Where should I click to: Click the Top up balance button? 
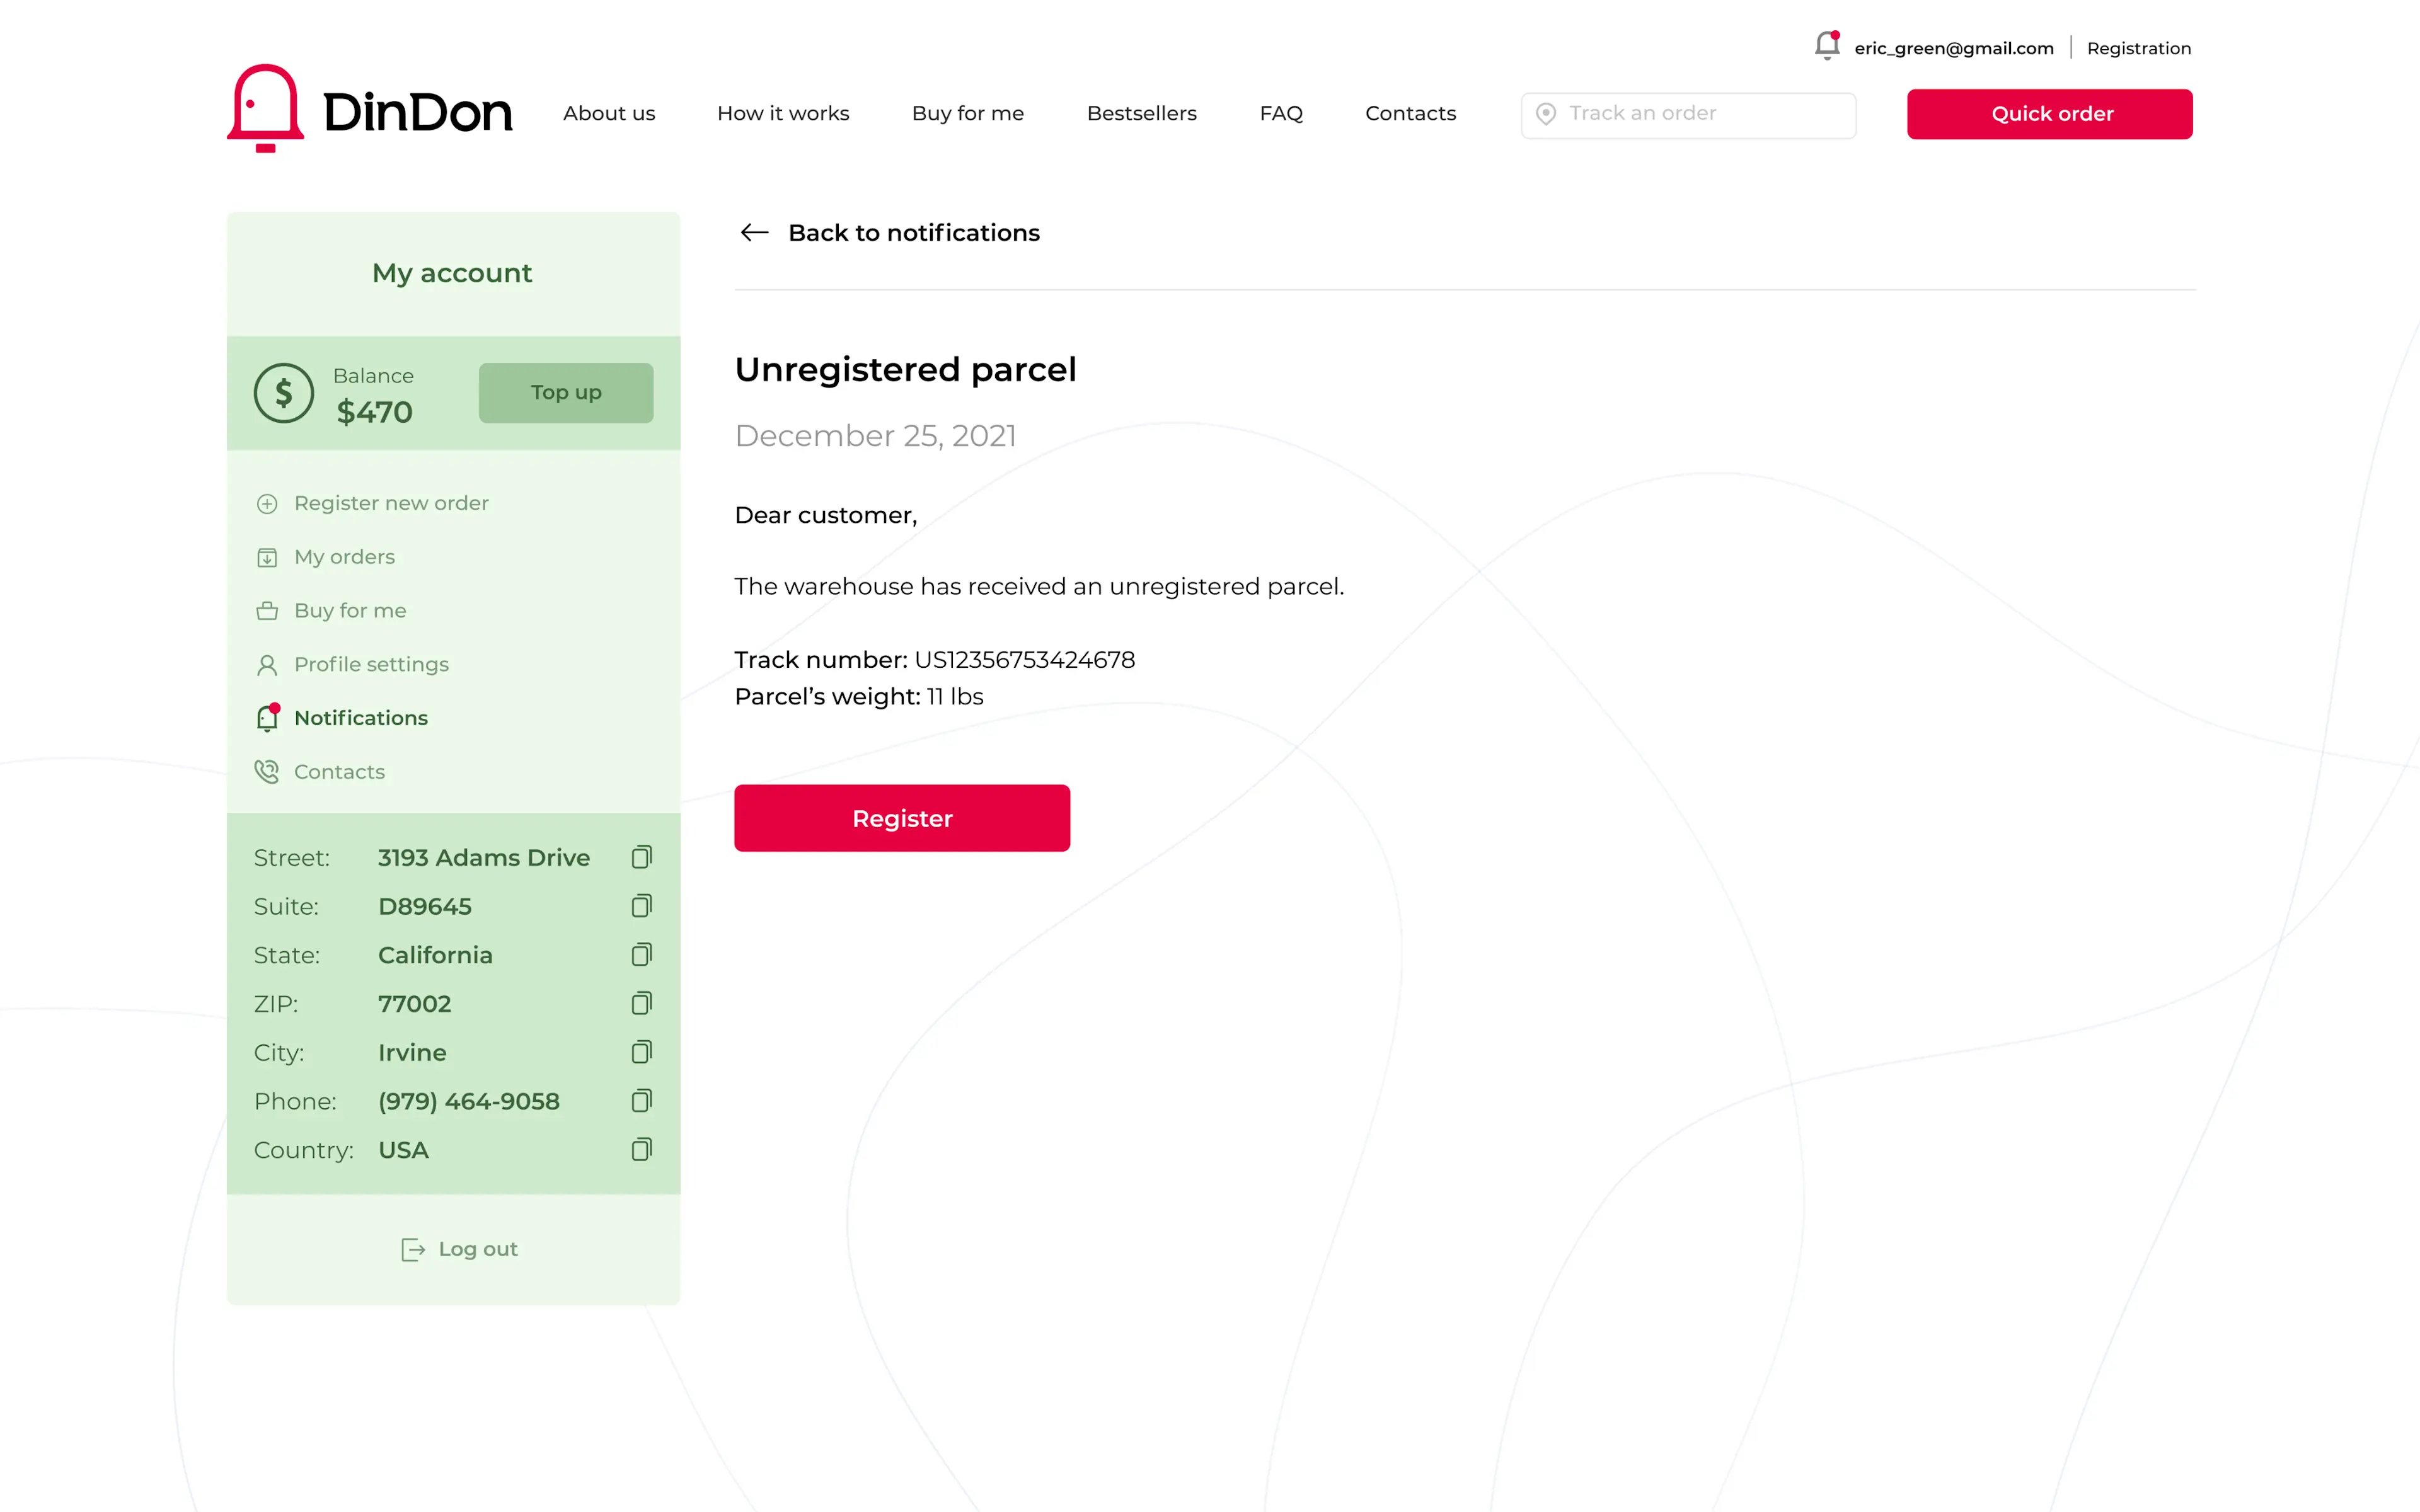tap(565, 393)
